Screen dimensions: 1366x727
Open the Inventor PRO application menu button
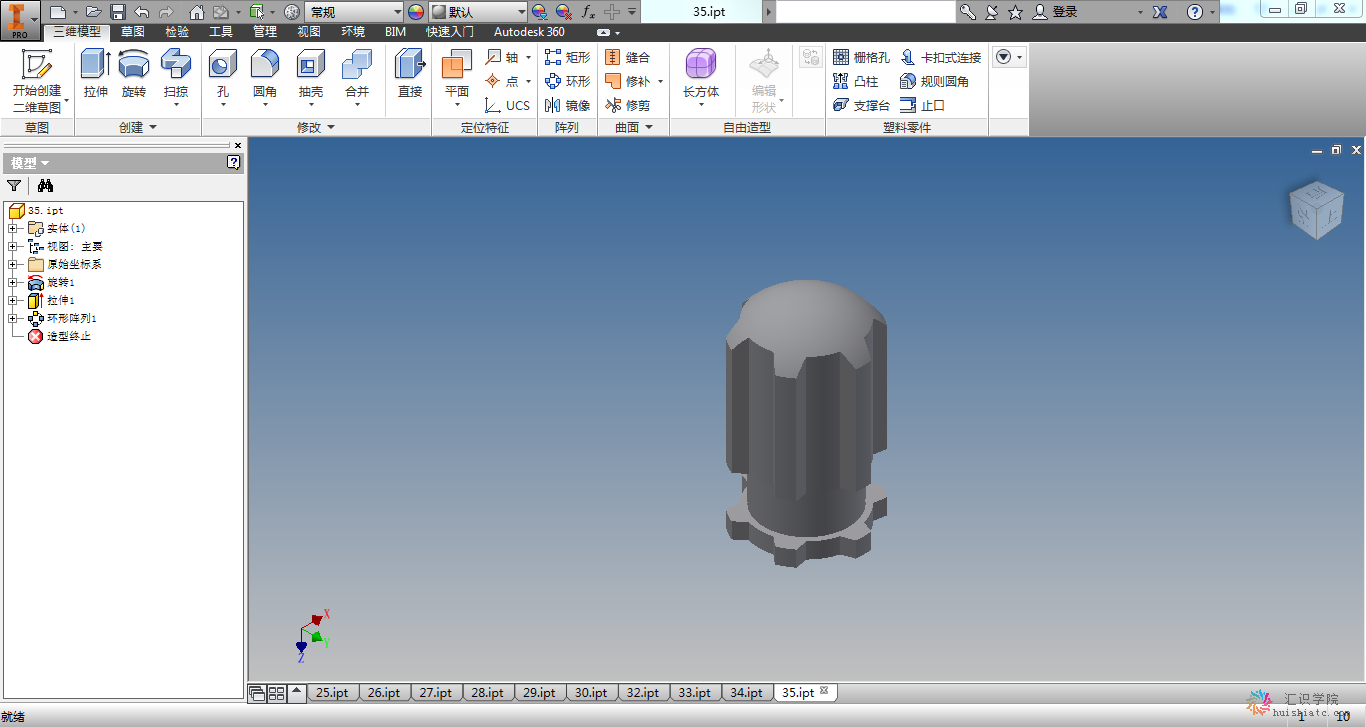pyautogui.click(x=19, y=19)
